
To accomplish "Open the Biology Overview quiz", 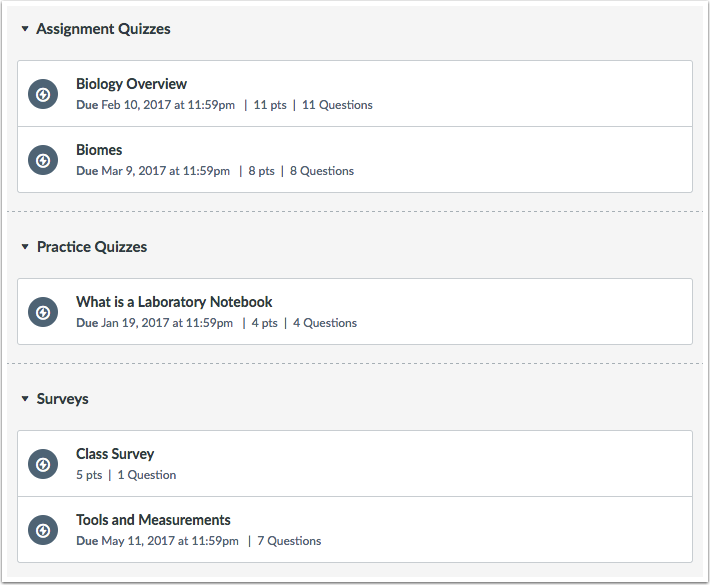I will point(131,84).
